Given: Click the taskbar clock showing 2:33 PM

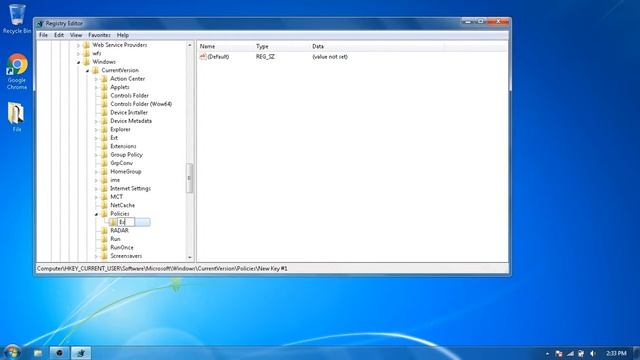Looking at the screenshot, I should [x=616, y=353].
